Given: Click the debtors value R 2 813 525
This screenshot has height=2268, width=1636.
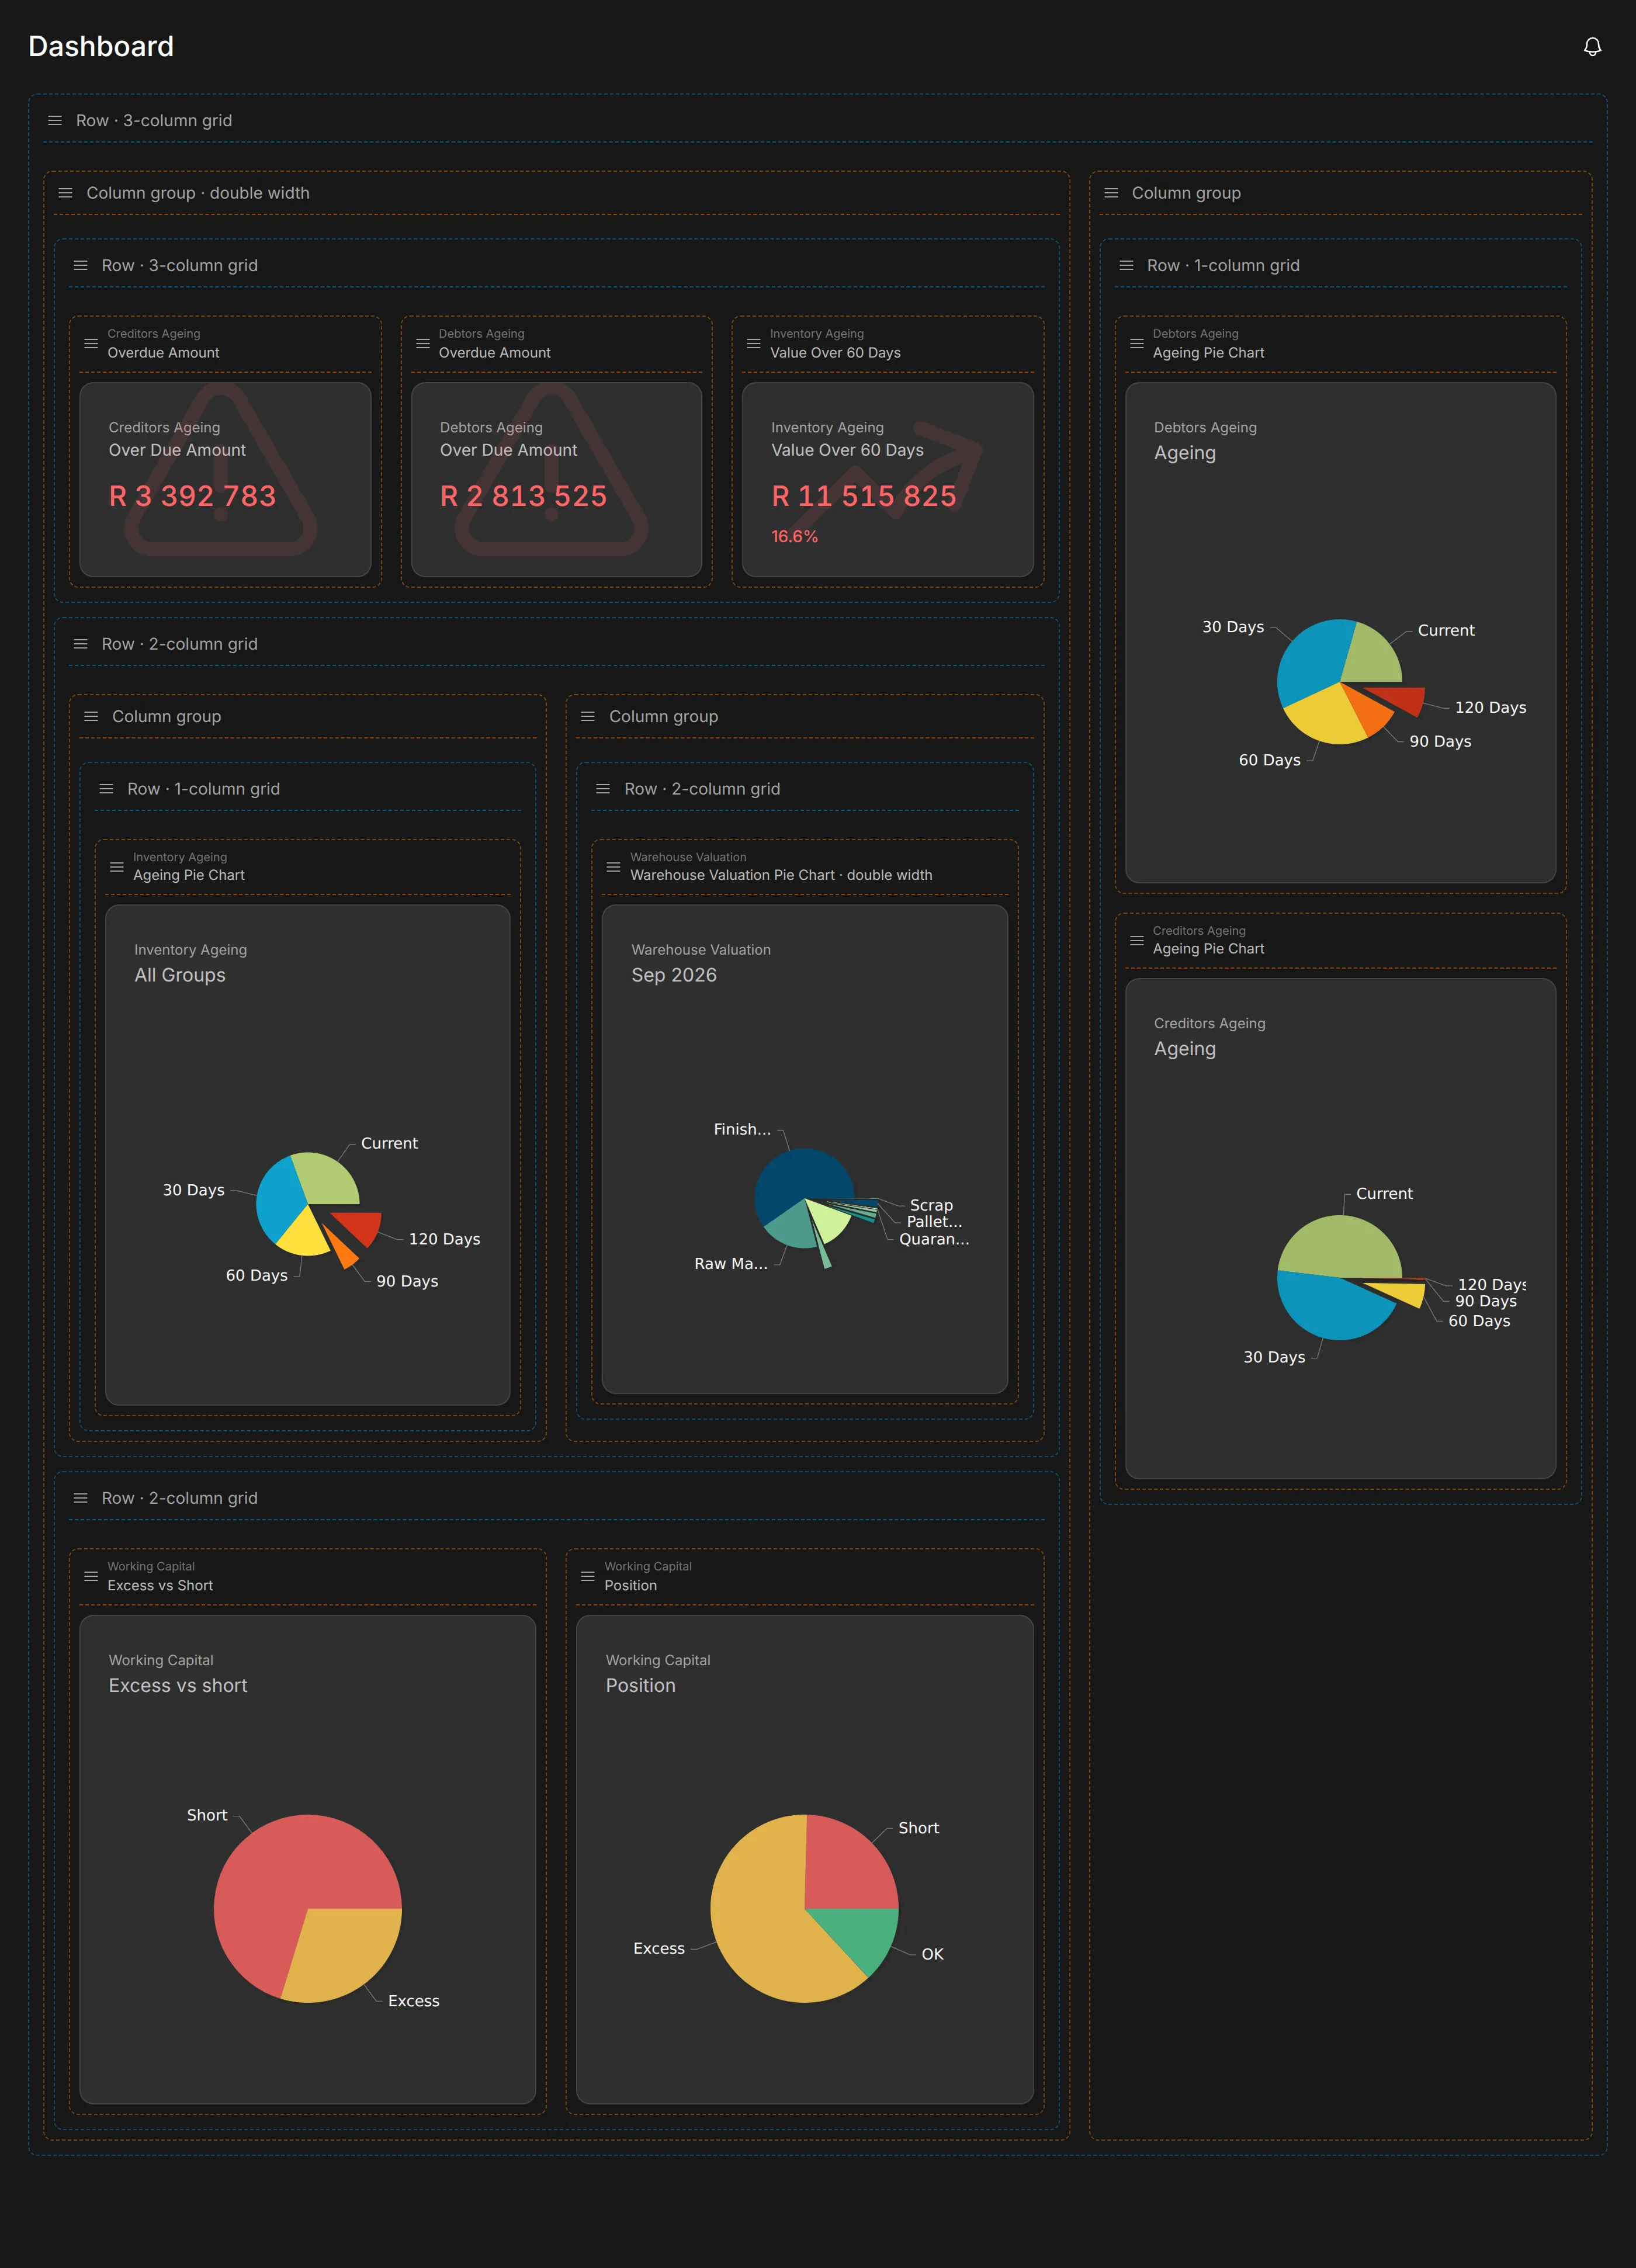Looking at the screenshot, I should [523, 496].
